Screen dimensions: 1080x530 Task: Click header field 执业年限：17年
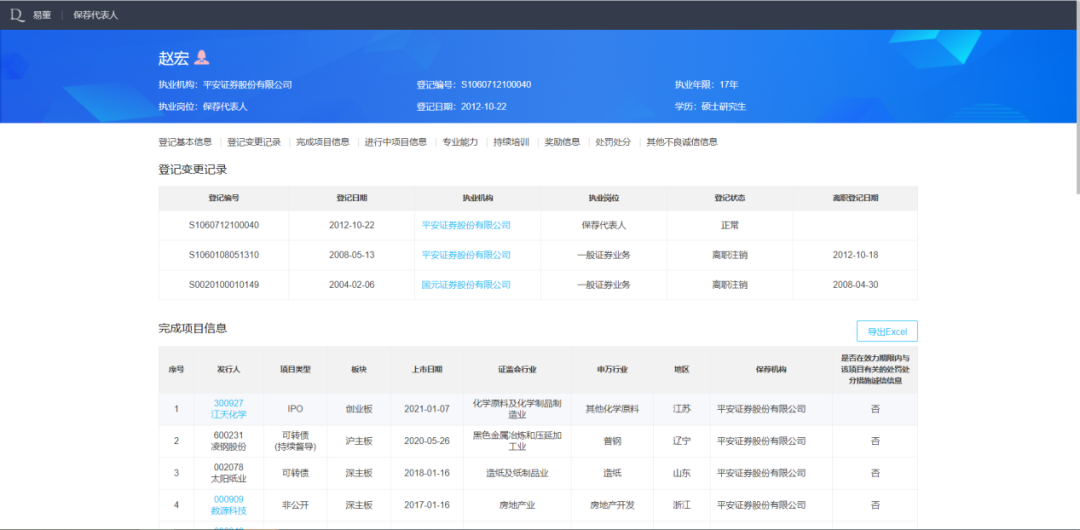[x=707, y=85]
